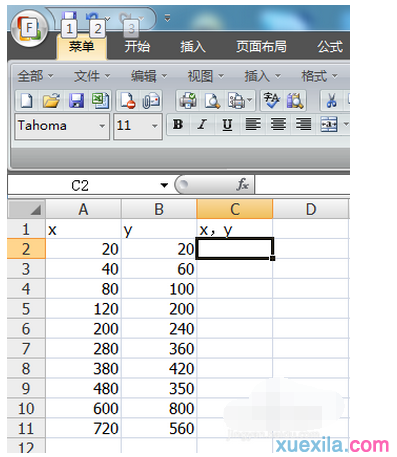Click cell A11 with value 720

point(83,428)
